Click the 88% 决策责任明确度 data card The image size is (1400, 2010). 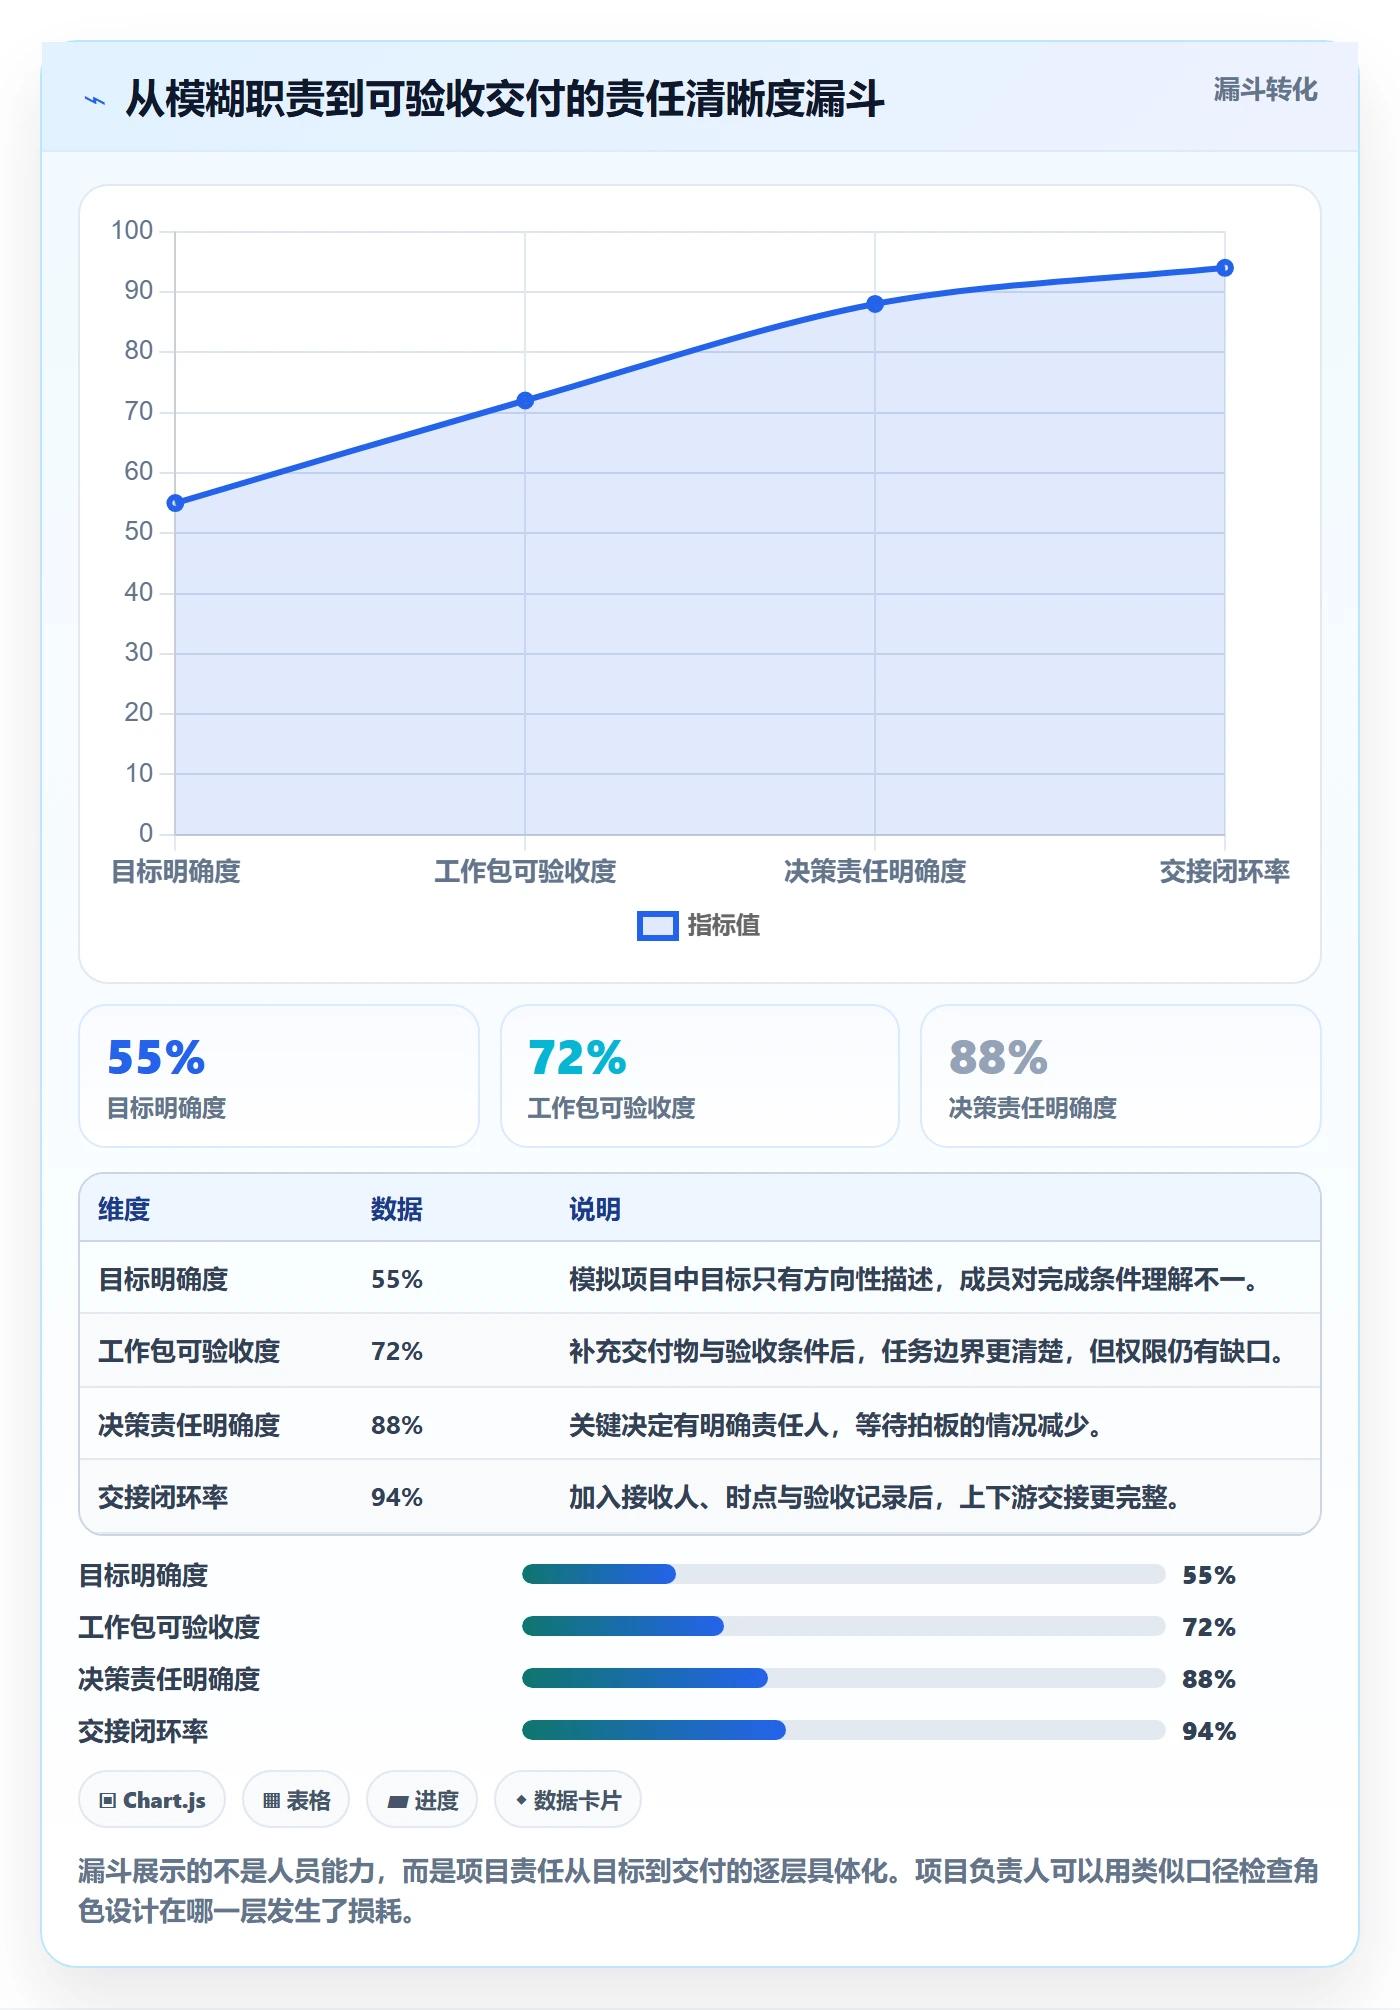(x=1121, y=1076)
